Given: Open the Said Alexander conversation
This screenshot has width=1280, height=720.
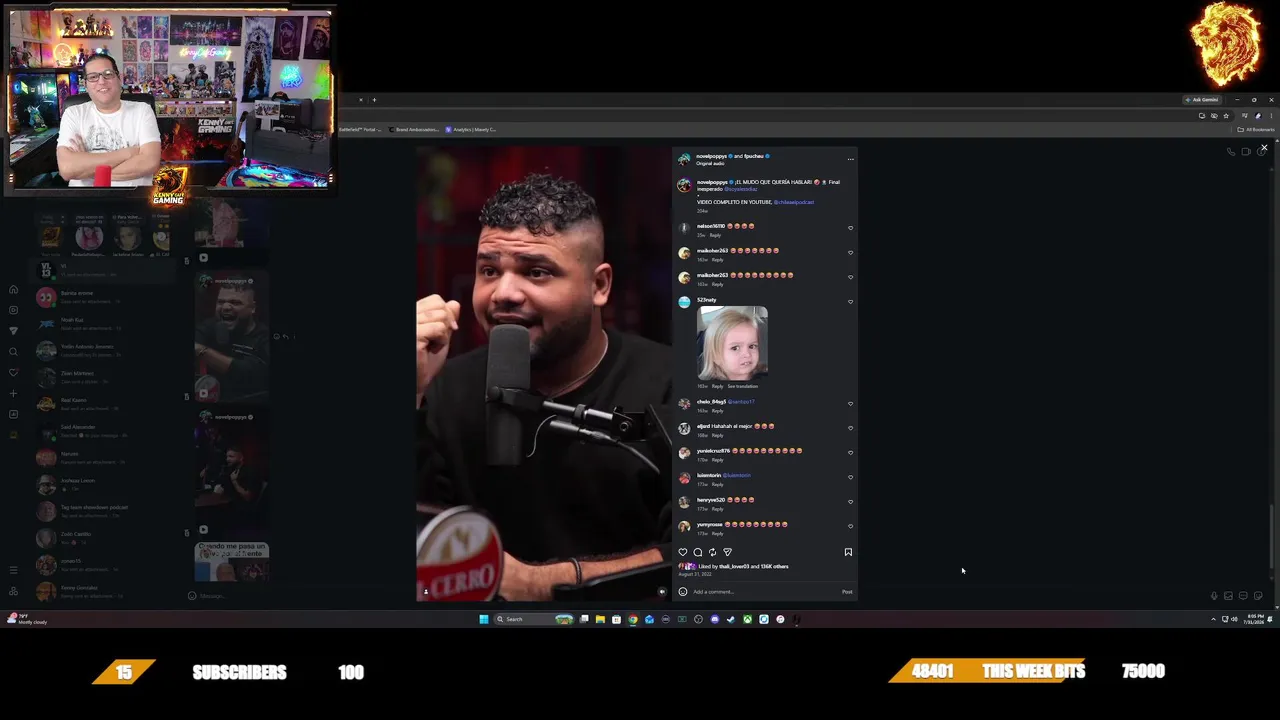Looking at the screenshot, I should [105, 431].
